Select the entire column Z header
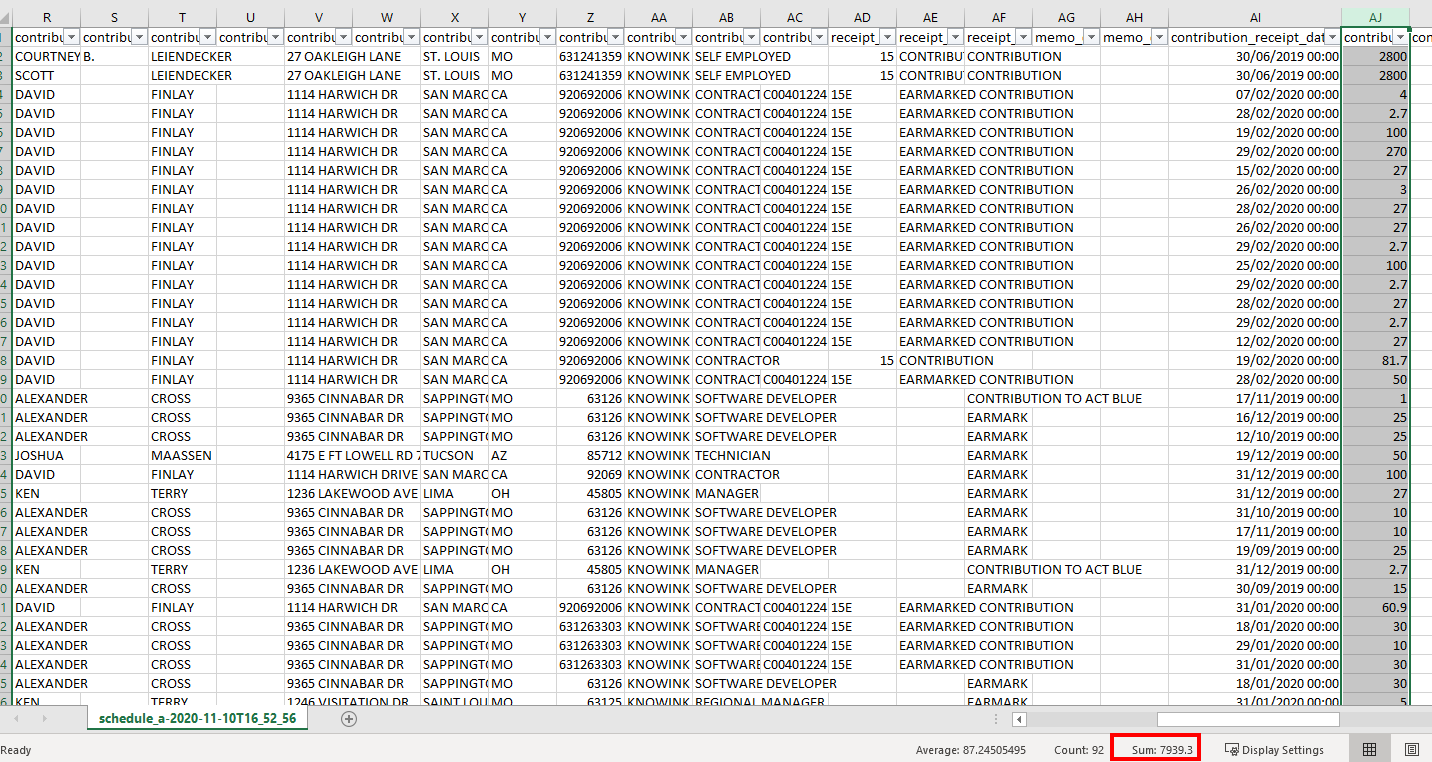 tap(590, 17)
